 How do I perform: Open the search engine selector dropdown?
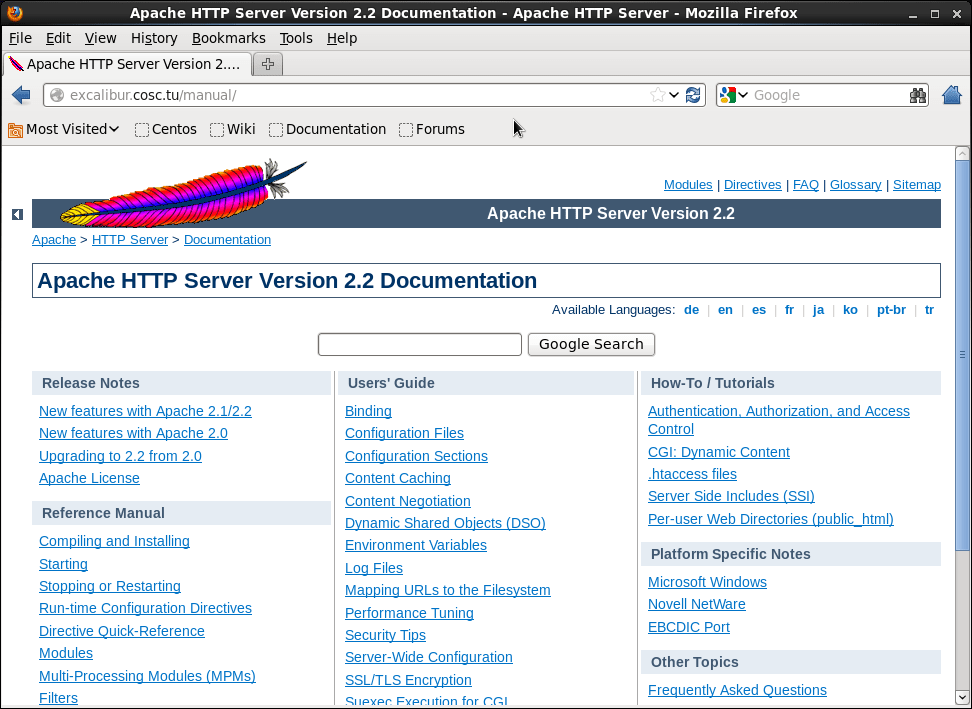click(x=735, y=95)
